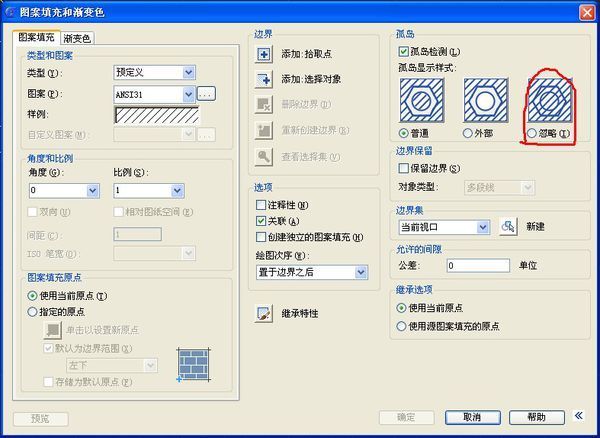The image size is (600, 438).
Task: Enable the 注释性 checkbox
Action: [x=262, y=205]
